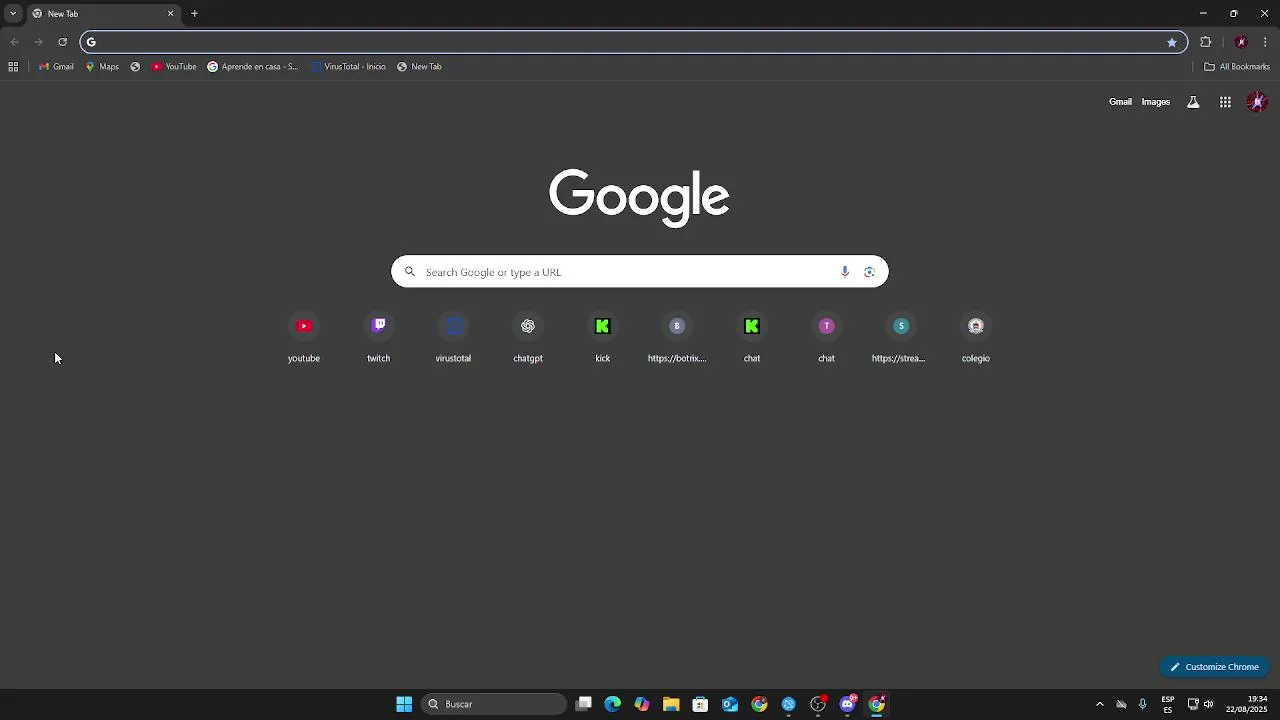Click the Customize Chrome button

pos(1215,667)
